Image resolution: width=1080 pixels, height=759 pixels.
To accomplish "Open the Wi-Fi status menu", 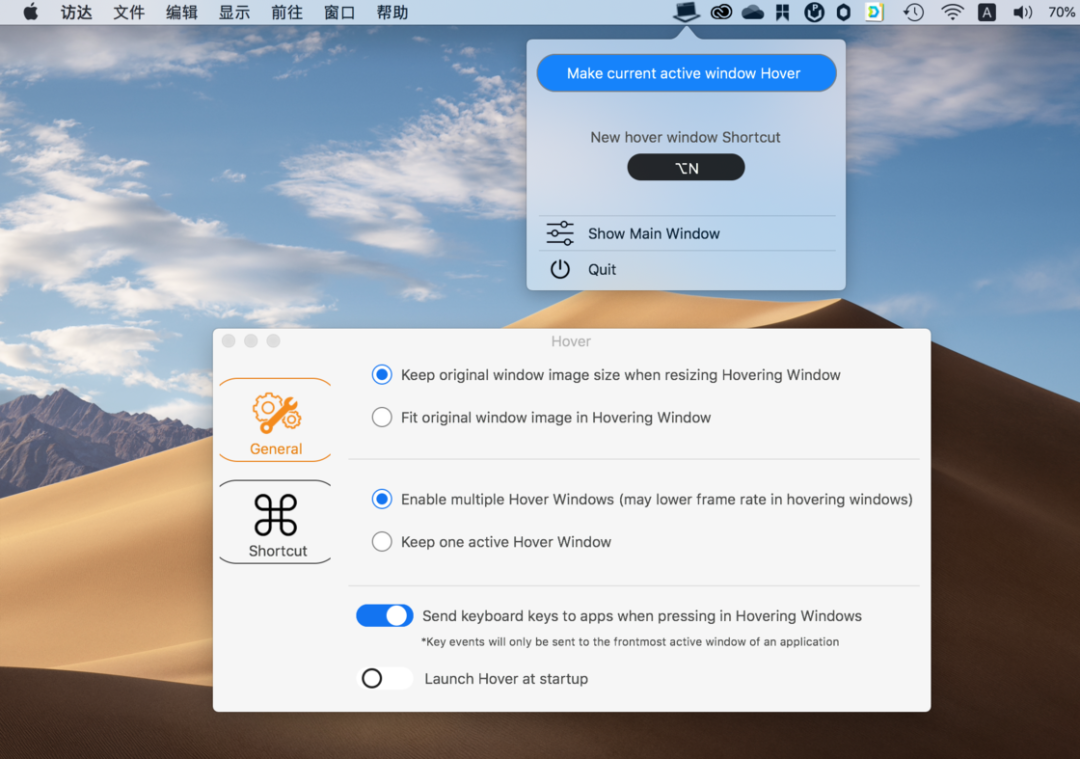I will [953, 12].
